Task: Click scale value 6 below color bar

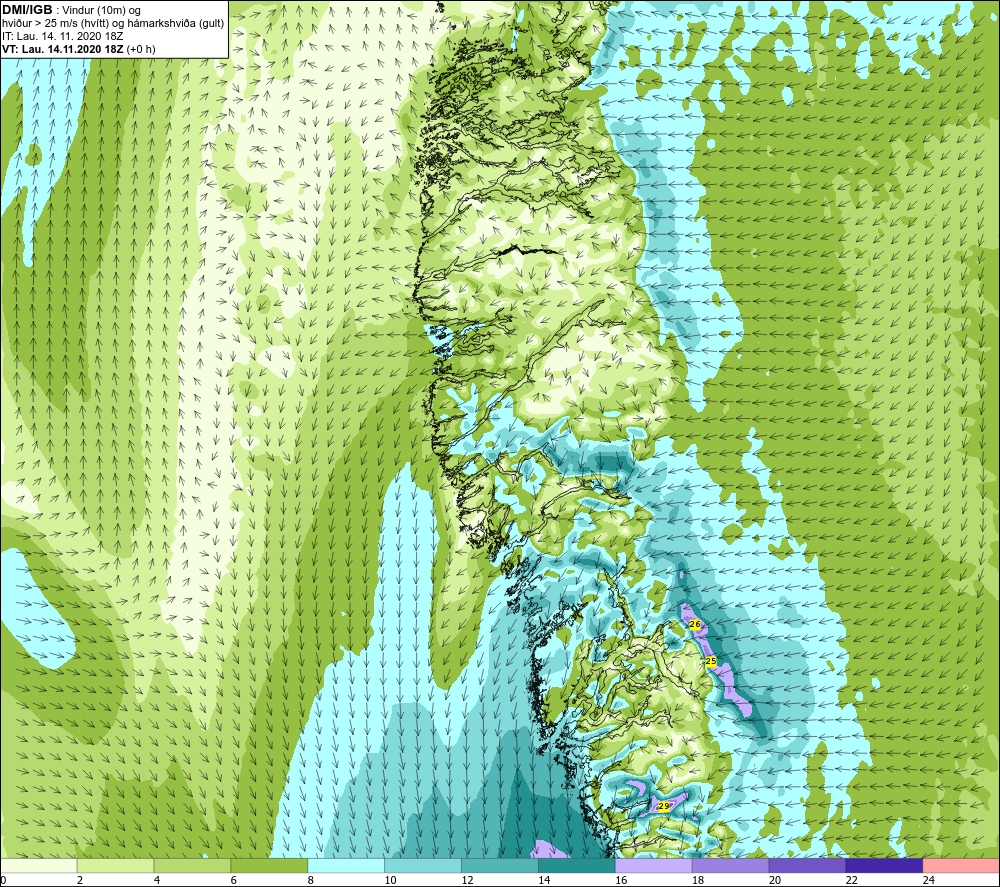Action: tap(233, 880)
